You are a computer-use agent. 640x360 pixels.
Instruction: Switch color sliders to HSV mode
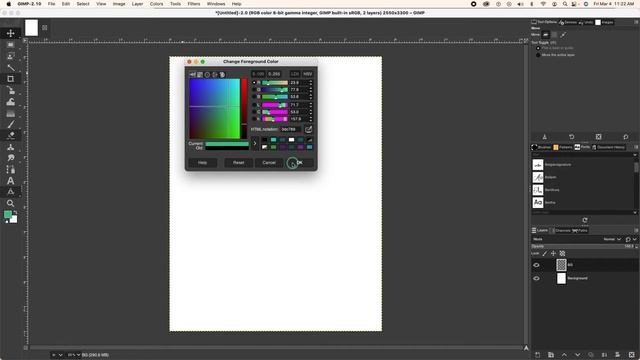click(x=307, y=74)
